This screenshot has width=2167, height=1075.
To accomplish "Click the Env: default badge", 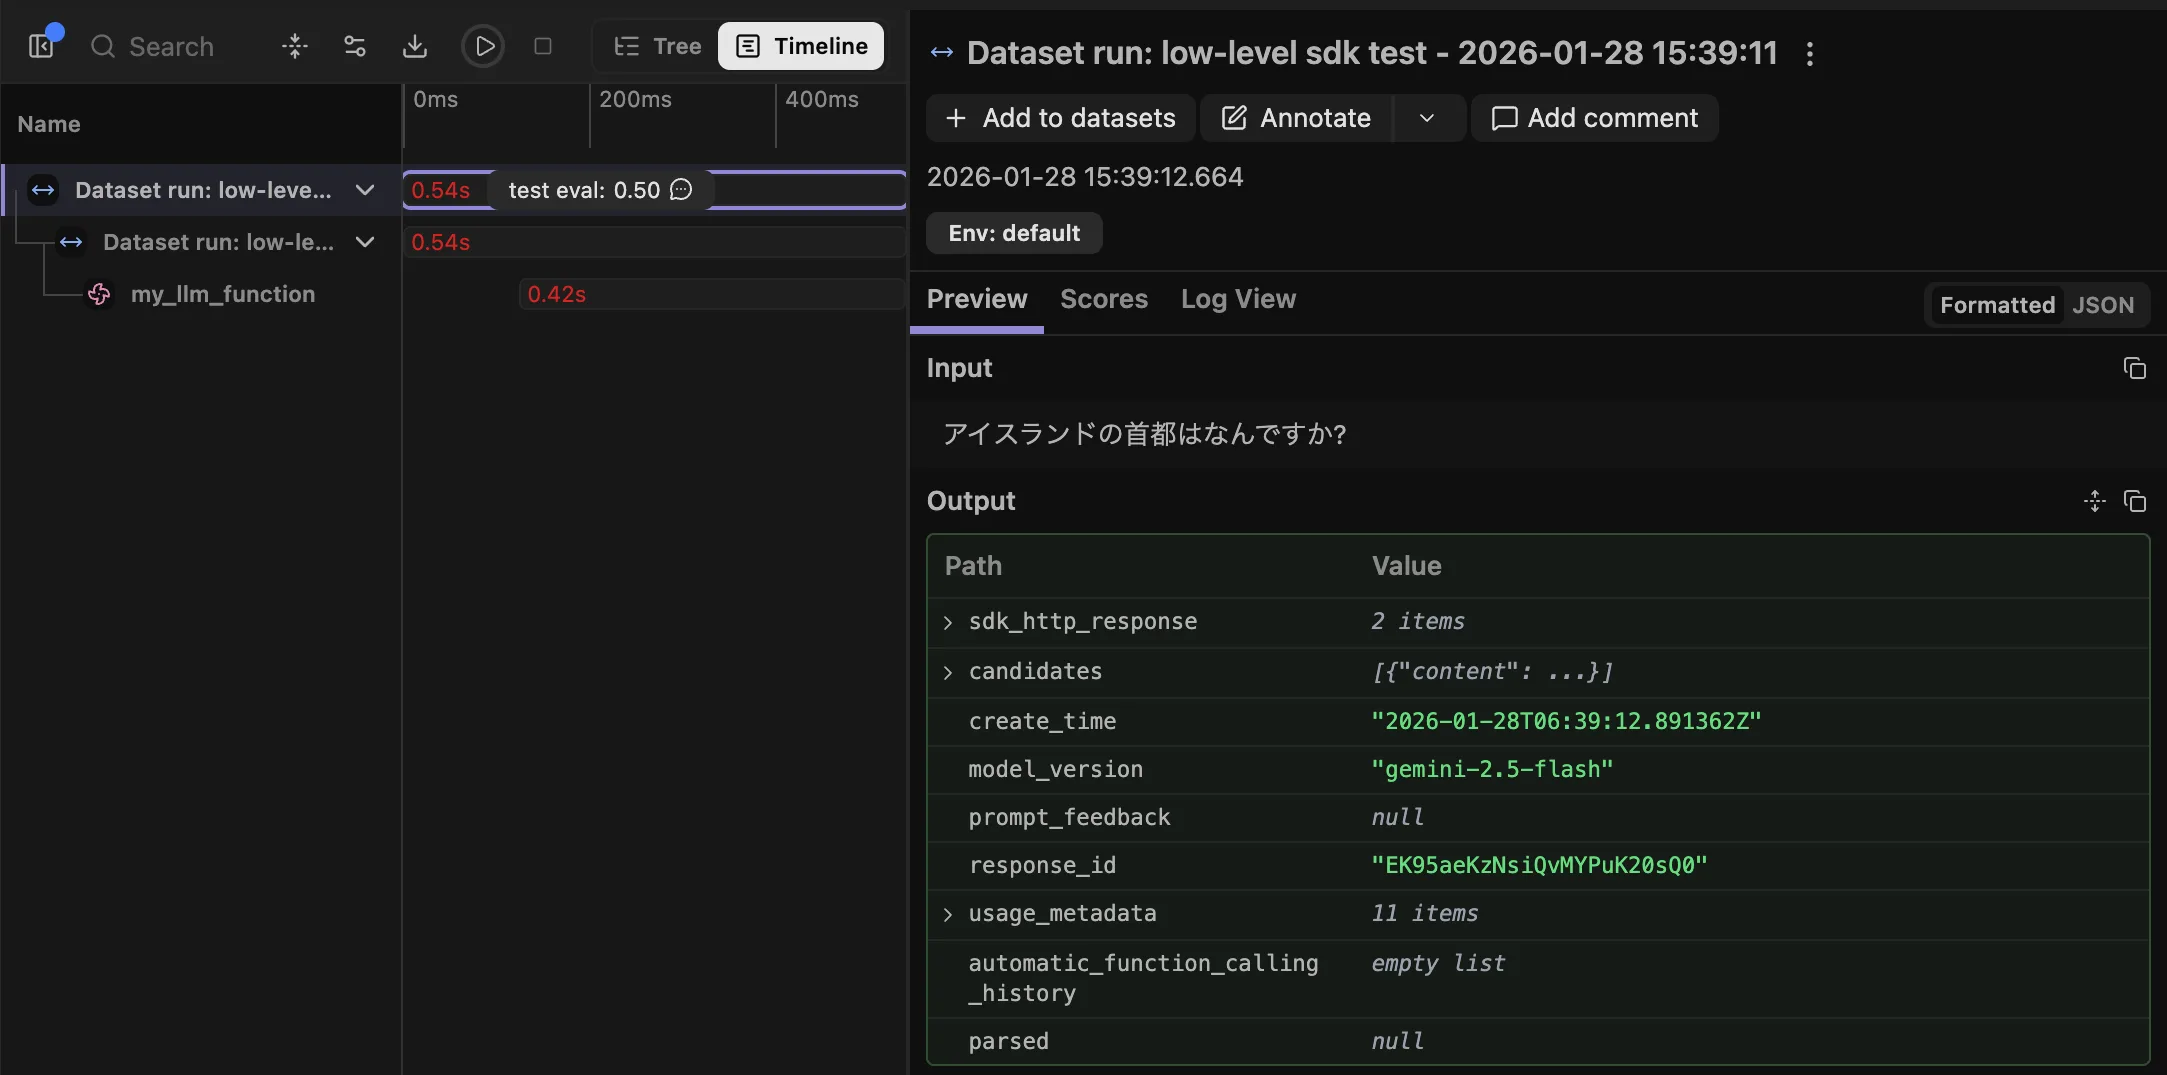I will point(1014,233).
